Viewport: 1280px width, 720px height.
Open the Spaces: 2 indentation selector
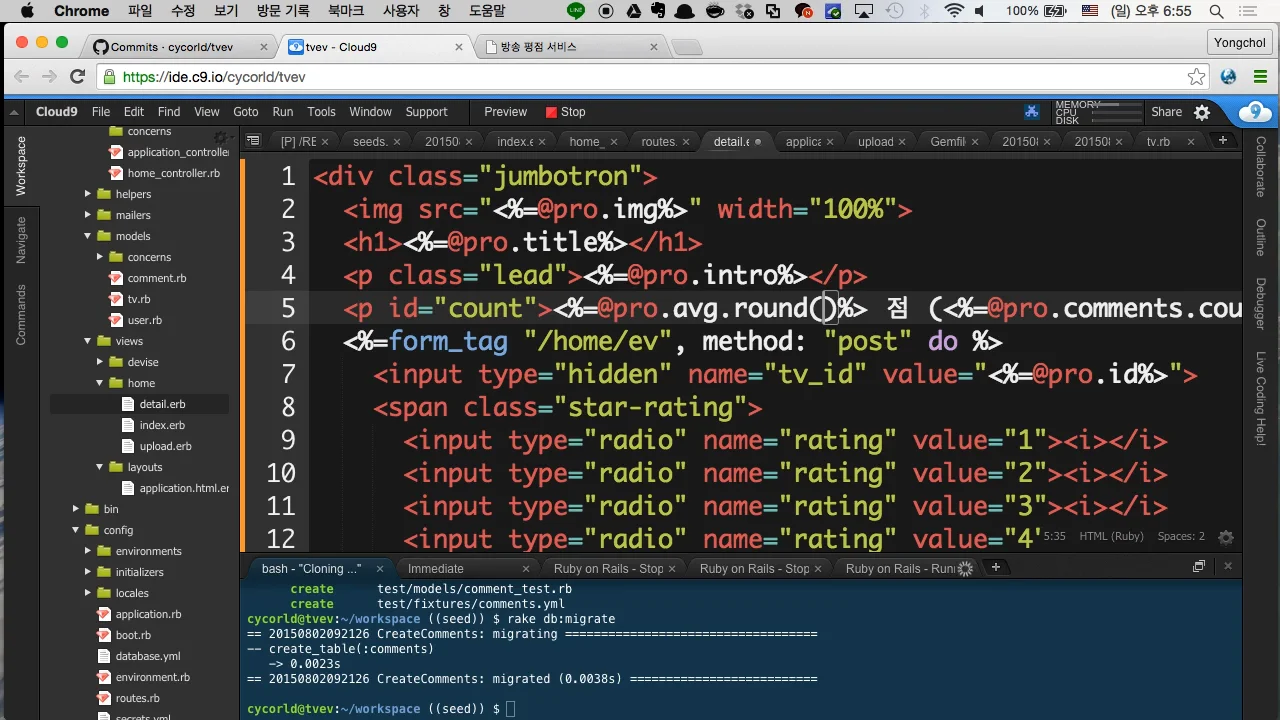1181,537
